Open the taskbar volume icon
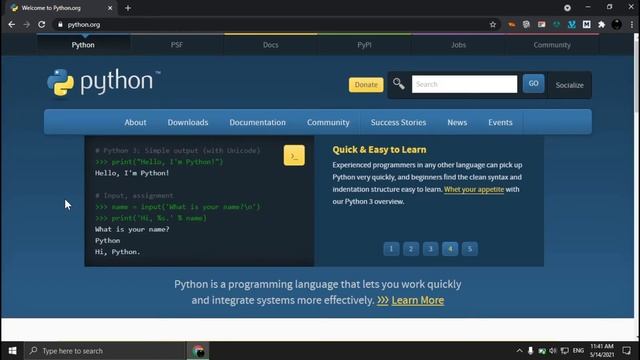 [x=553, y=351]
